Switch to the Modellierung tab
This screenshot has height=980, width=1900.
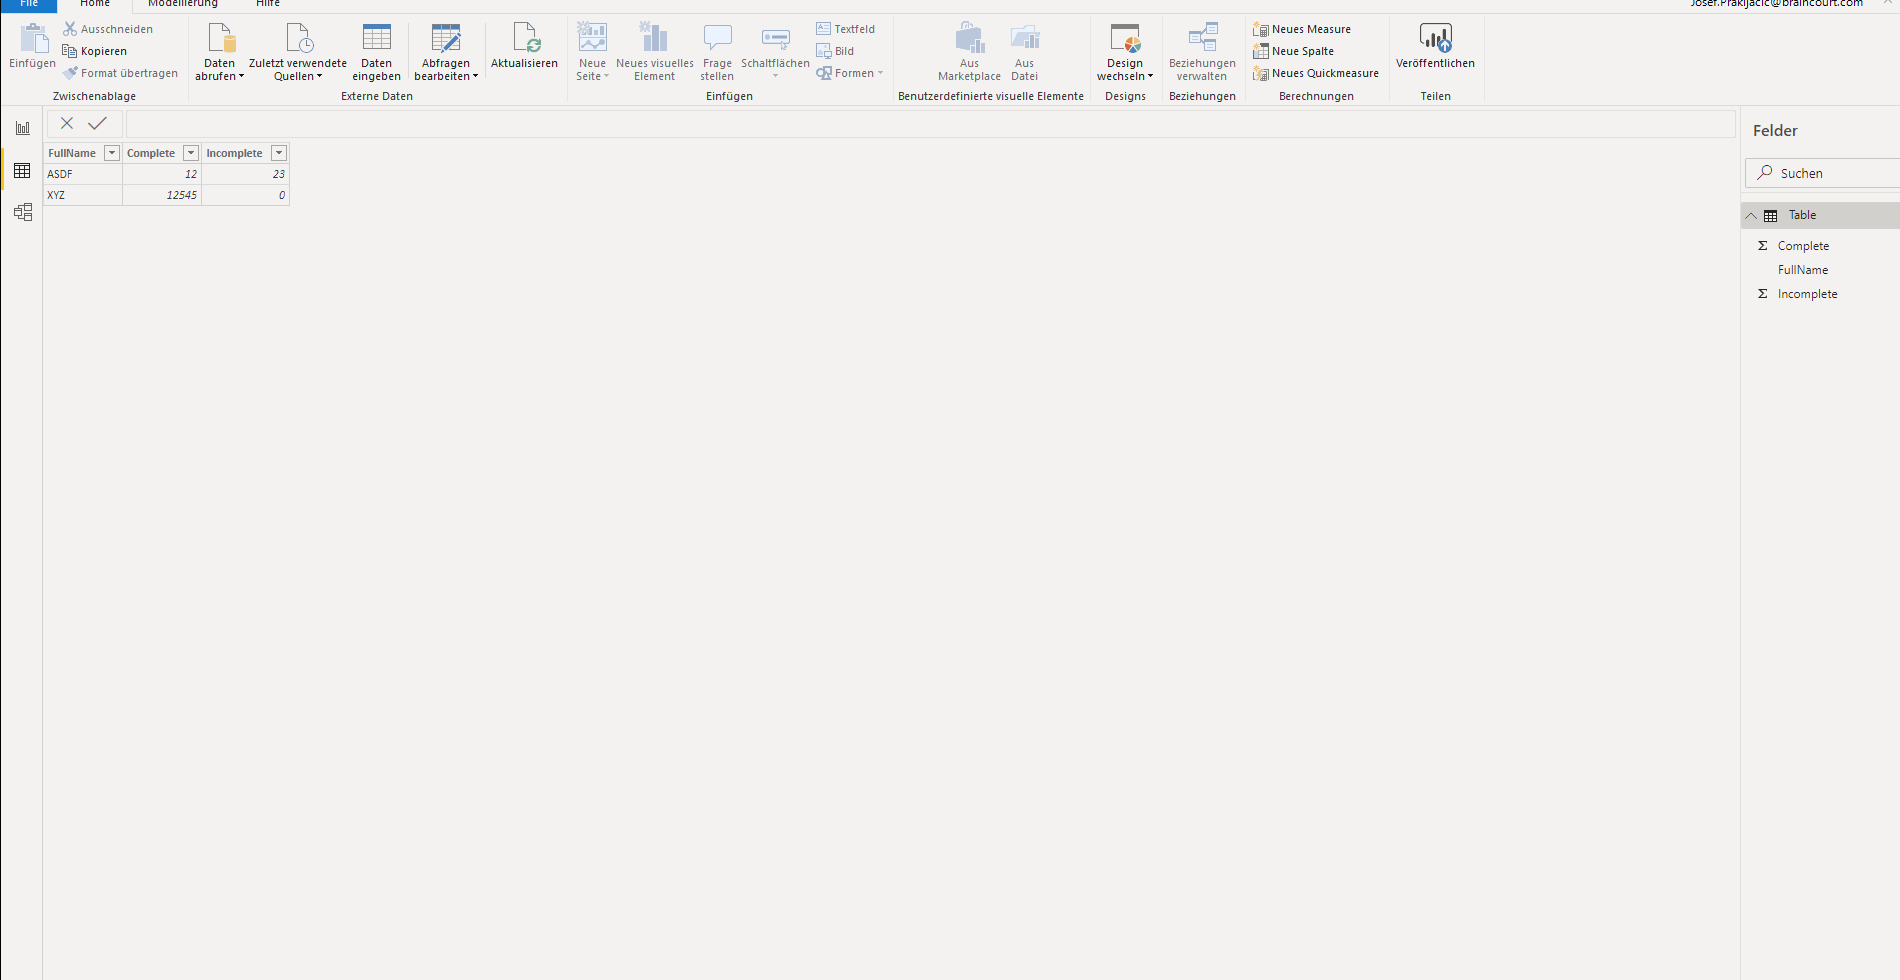point(183,4)
